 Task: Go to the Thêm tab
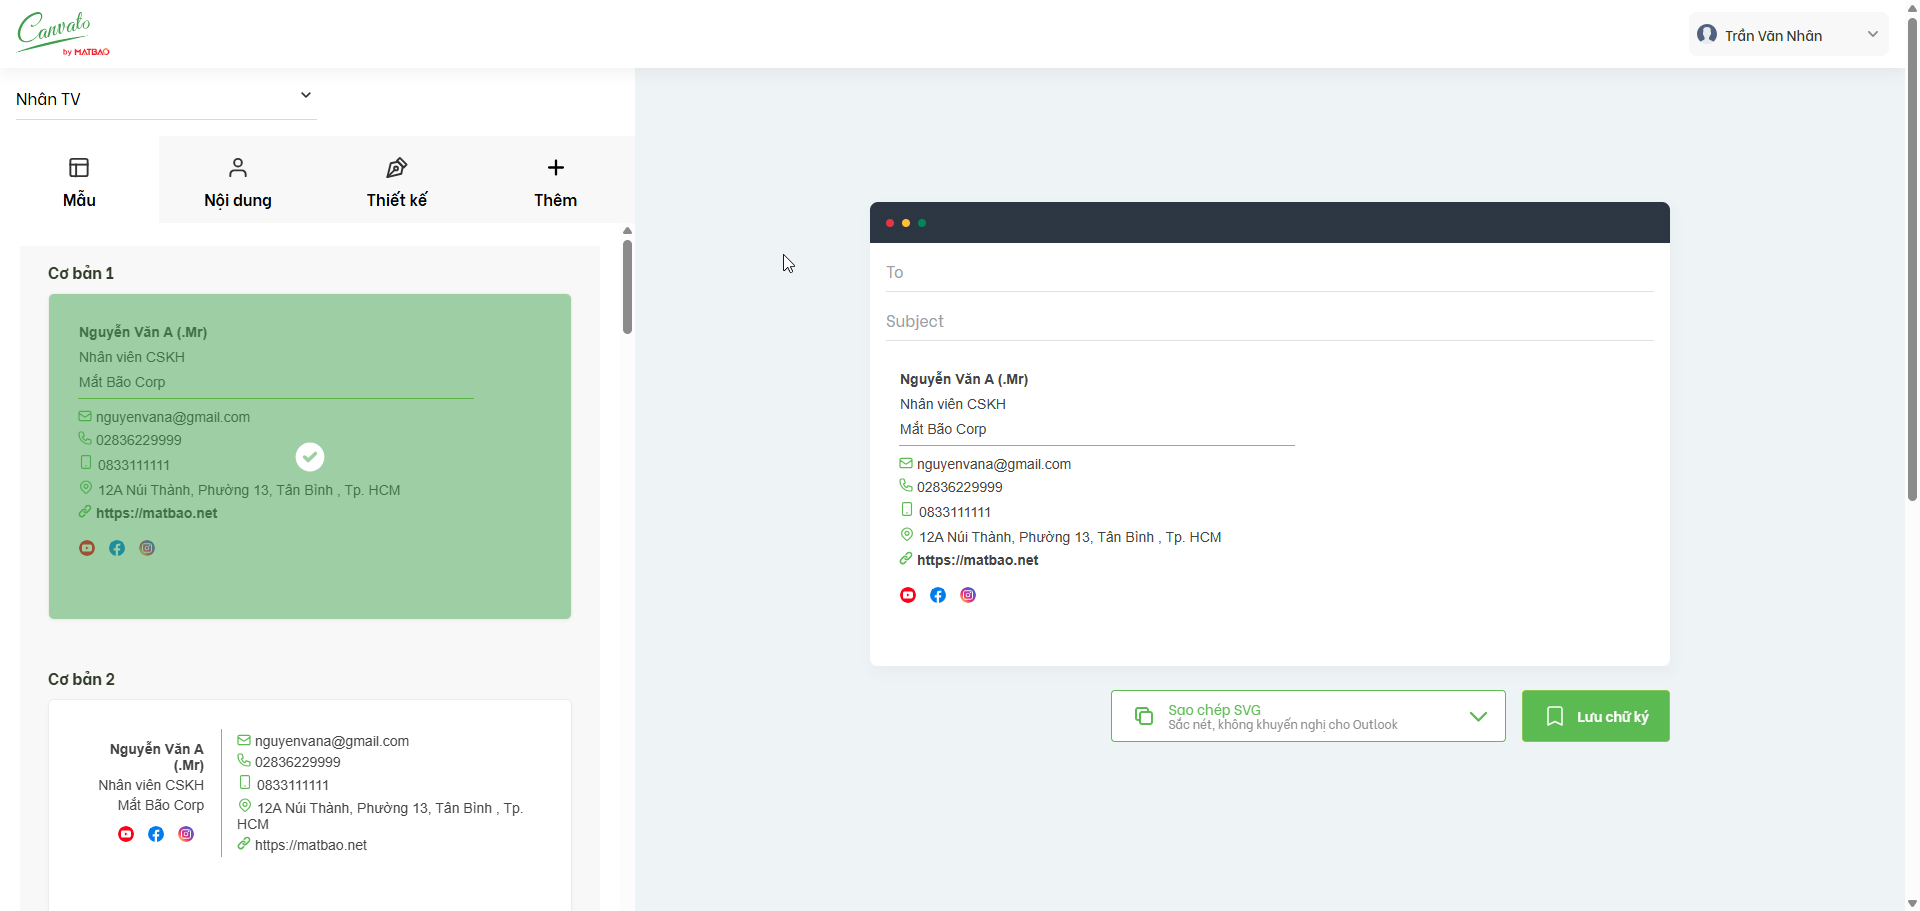click(x=555, y=181)
